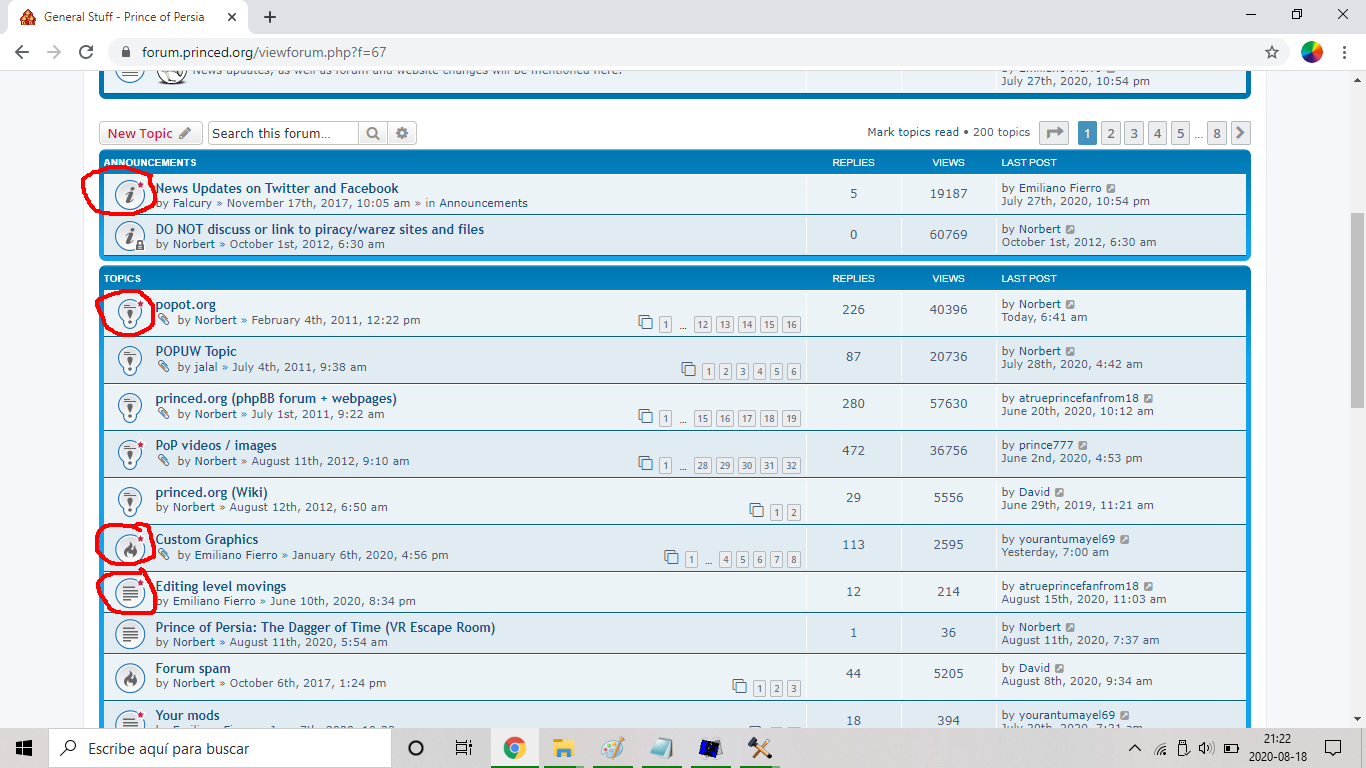Open the Announcements forum link

pos(483,203)
